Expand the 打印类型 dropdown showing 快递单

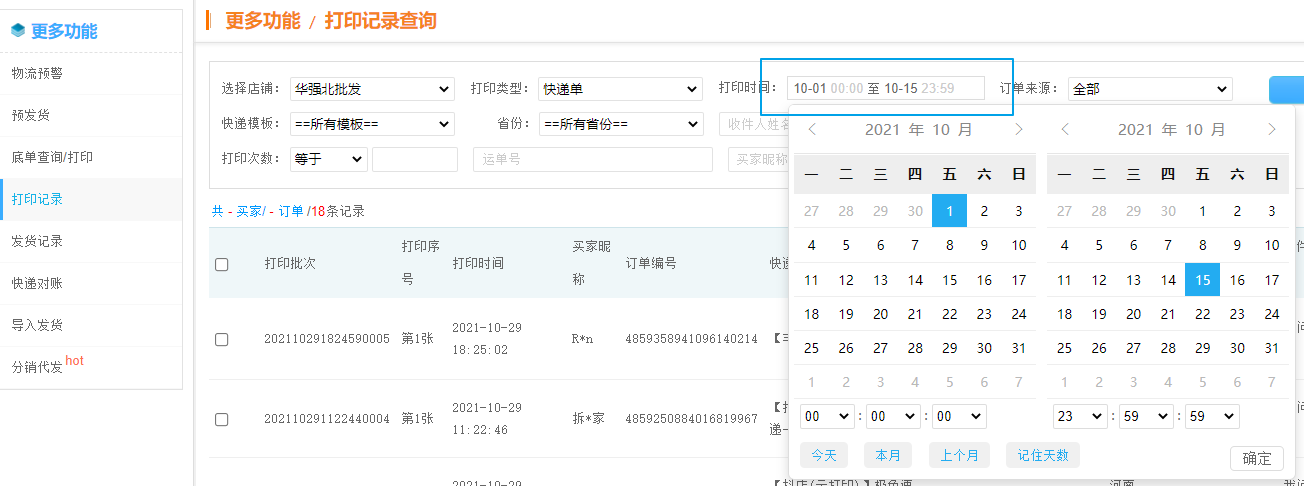[620, 90]
